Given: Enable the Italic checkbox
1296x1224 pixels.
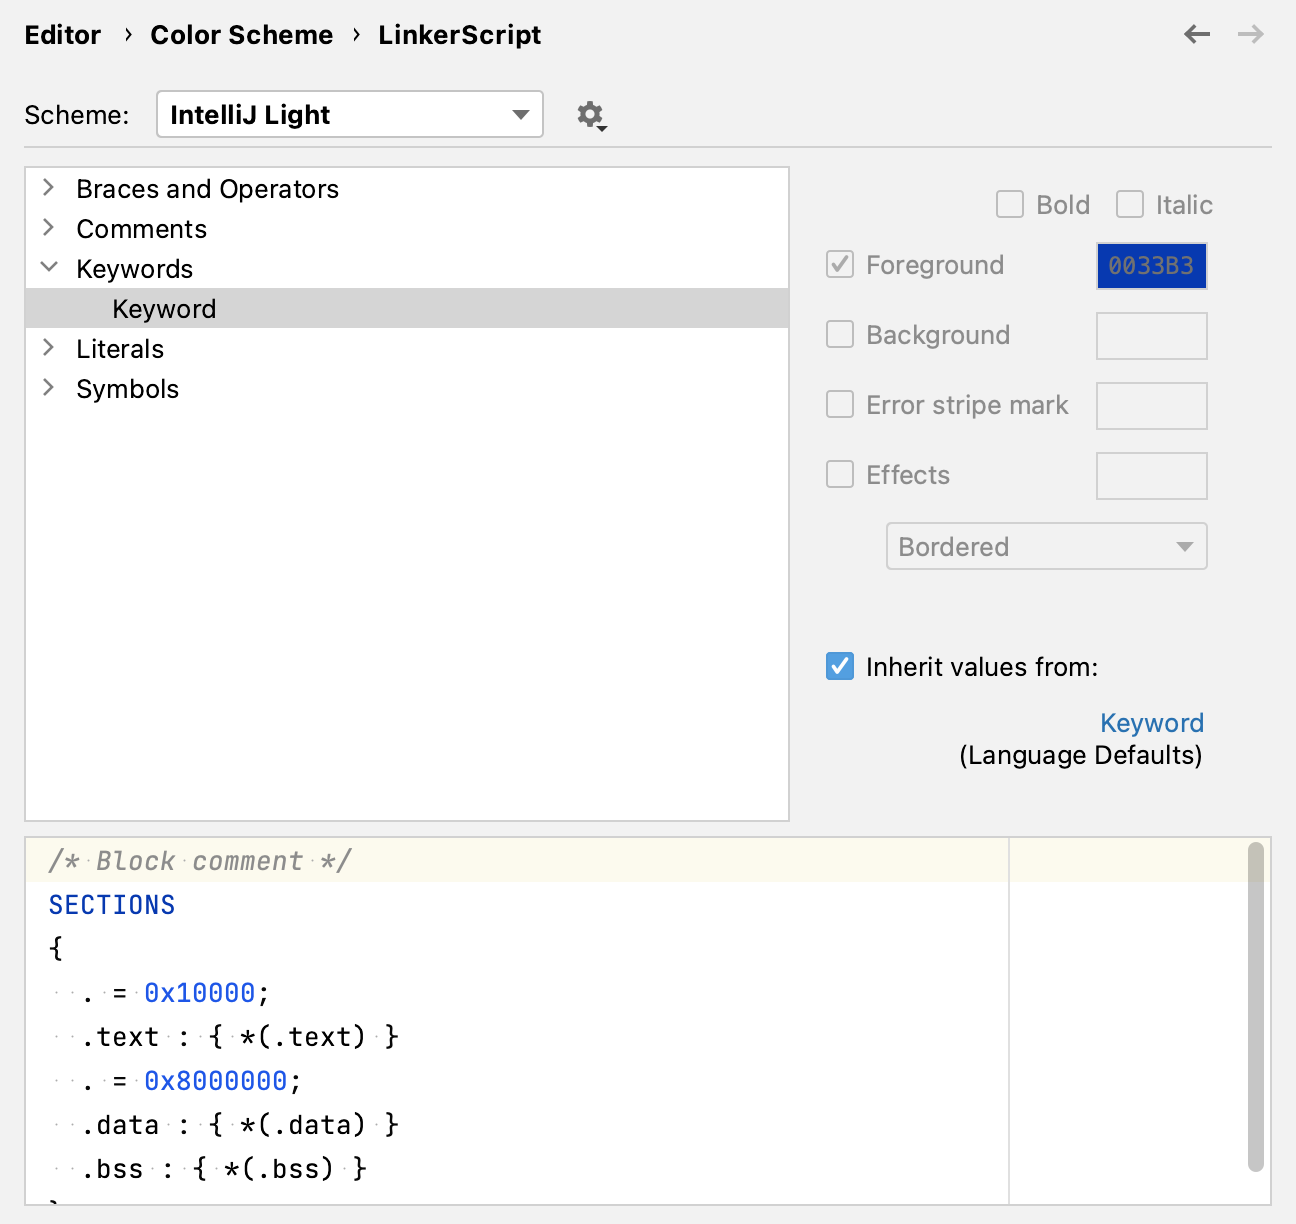Looking at the screenshot, I should click(1129, 204).
